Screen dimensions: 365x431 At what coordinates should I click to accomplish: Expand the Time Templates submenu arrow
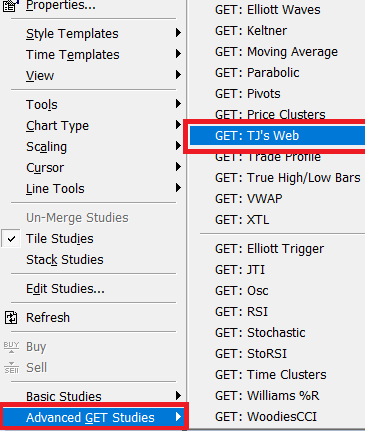178,54
